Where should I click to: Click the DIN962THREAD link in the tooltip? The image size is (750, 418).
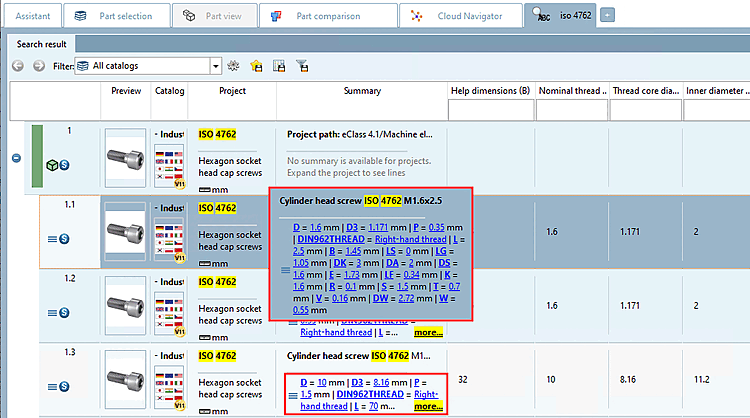point(331,239)
